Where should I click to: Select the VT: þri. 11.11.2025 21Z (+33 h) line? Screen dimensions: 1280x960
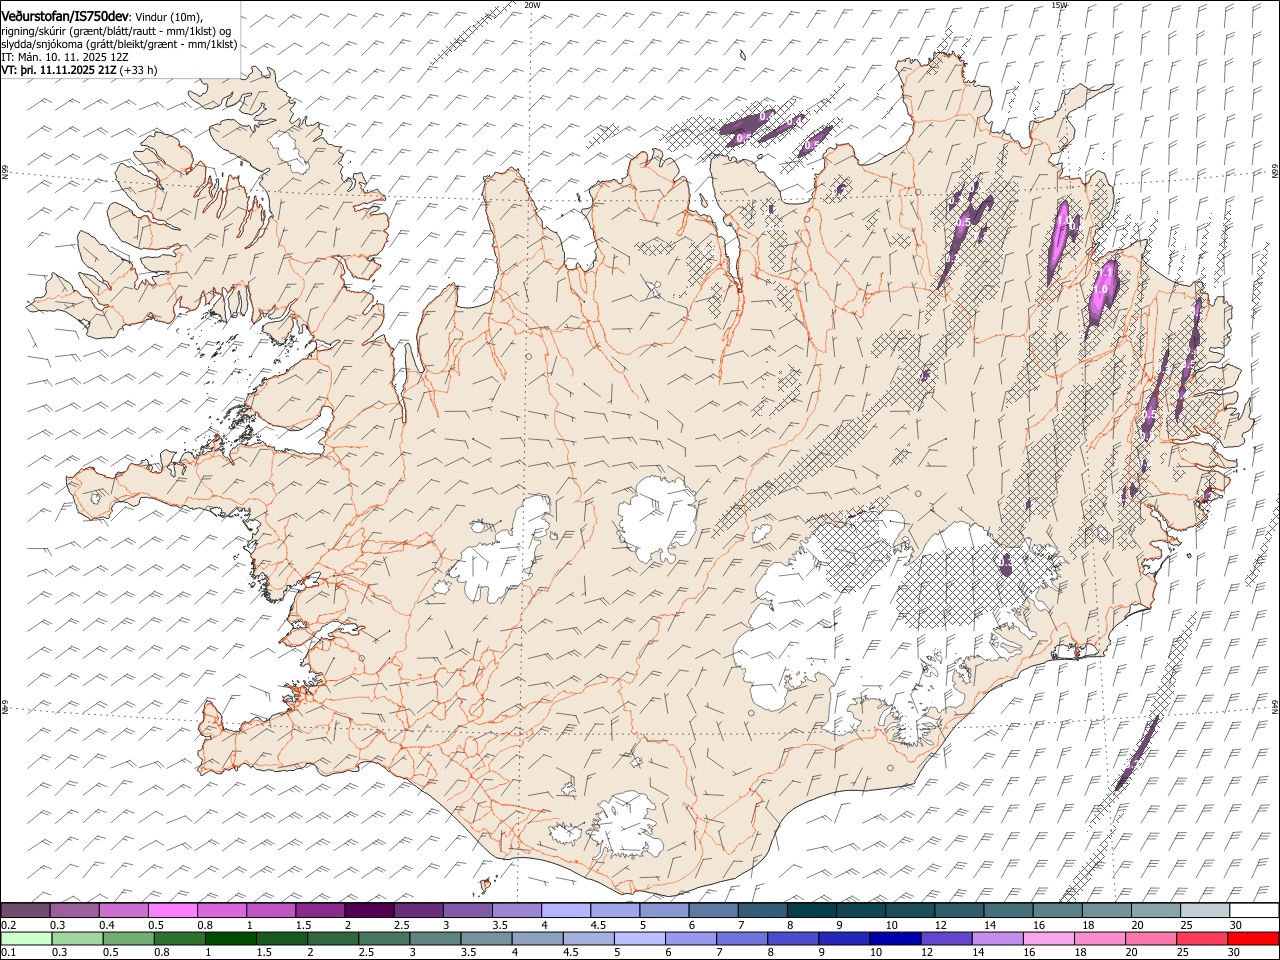pos(79,71)
